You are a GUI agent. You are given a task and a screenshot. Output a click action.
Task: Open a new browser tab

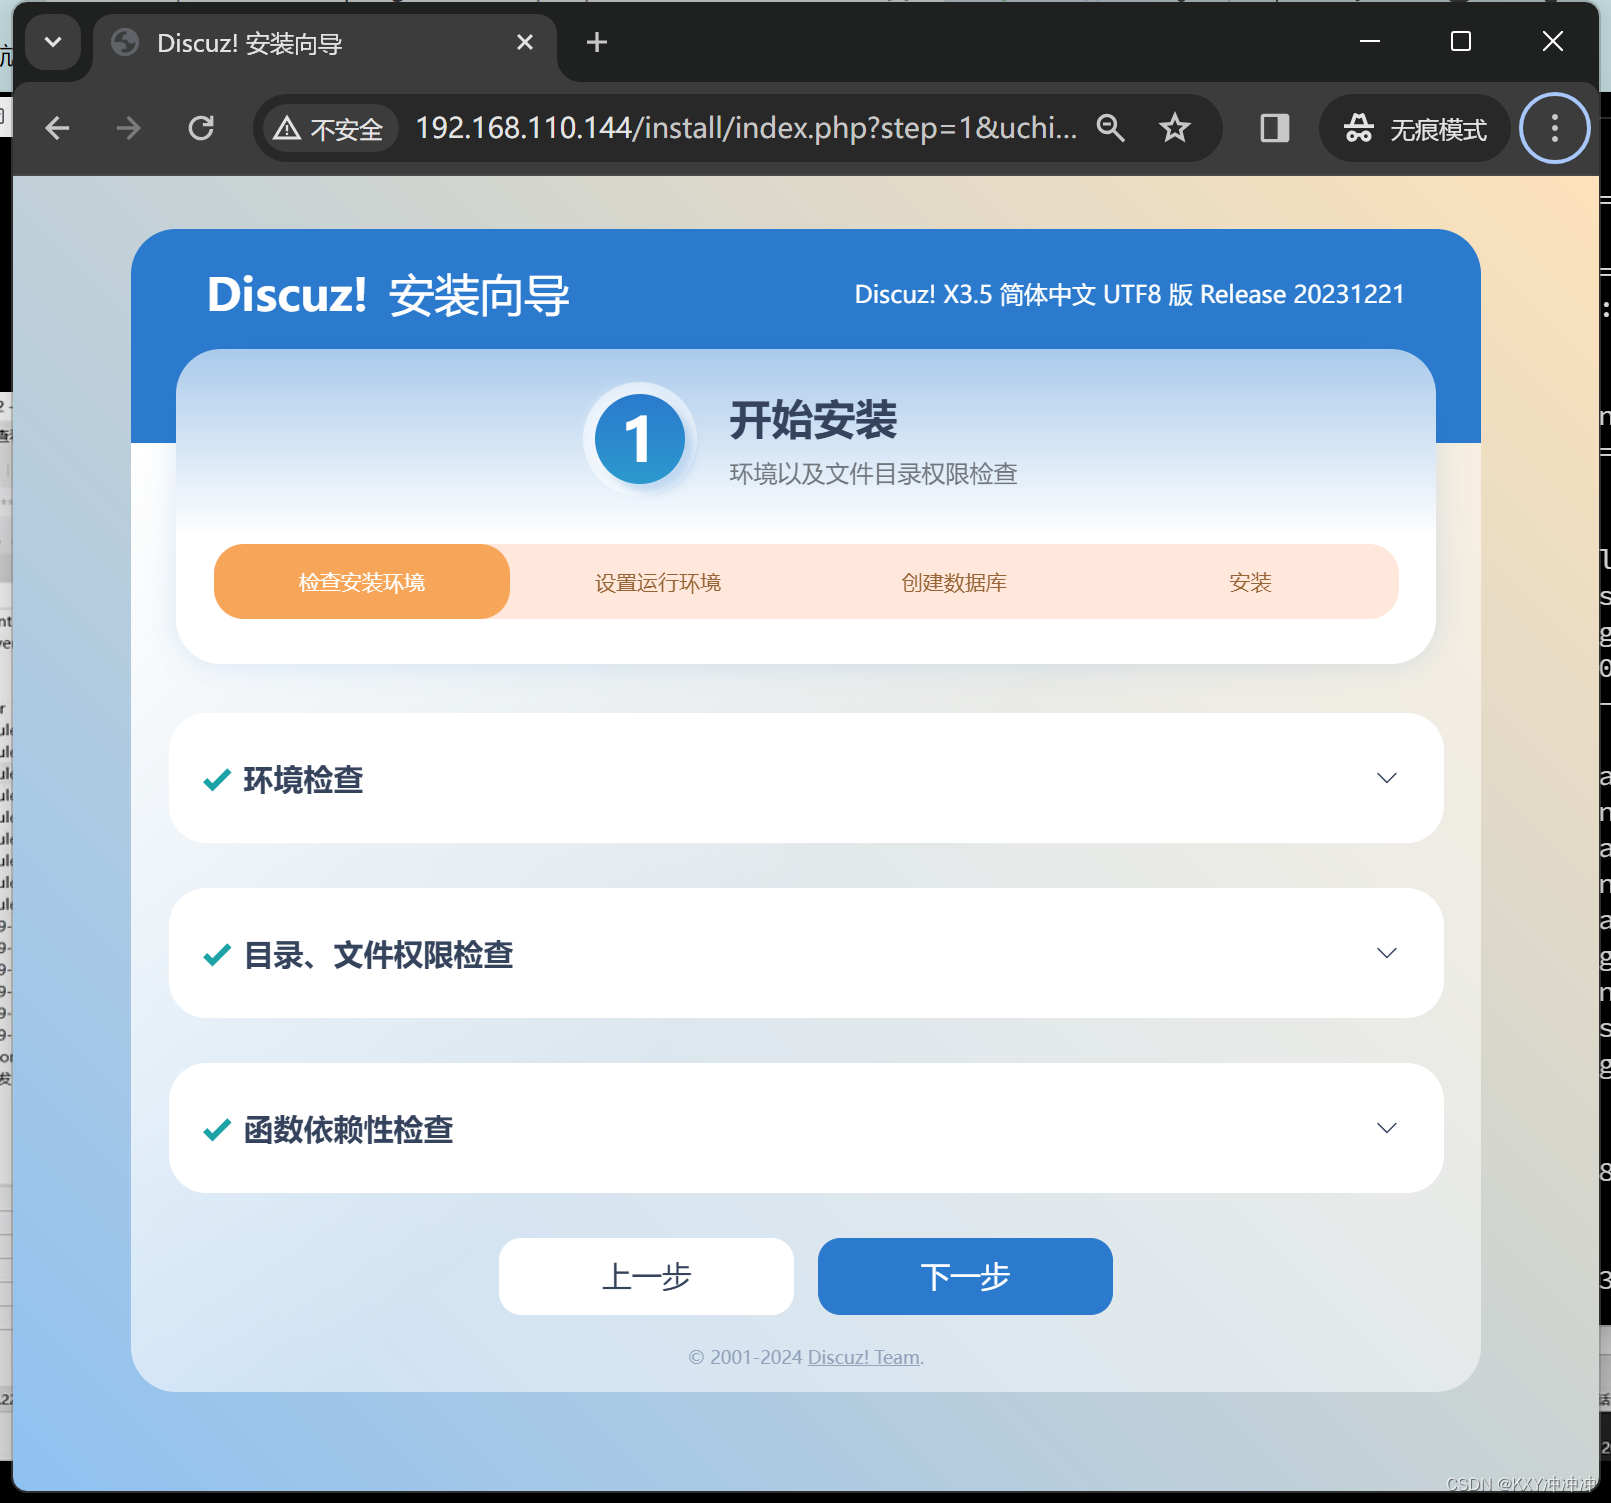coord(597,42)
